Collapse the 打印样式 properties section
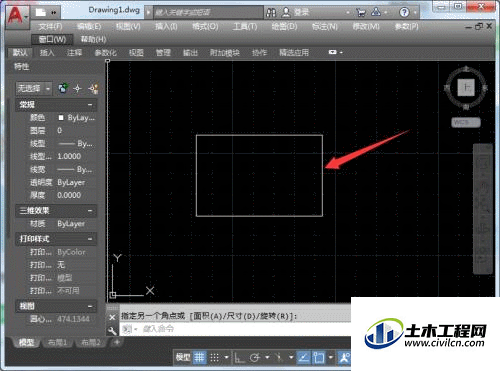Screen dimensions: 500x371 90,239
